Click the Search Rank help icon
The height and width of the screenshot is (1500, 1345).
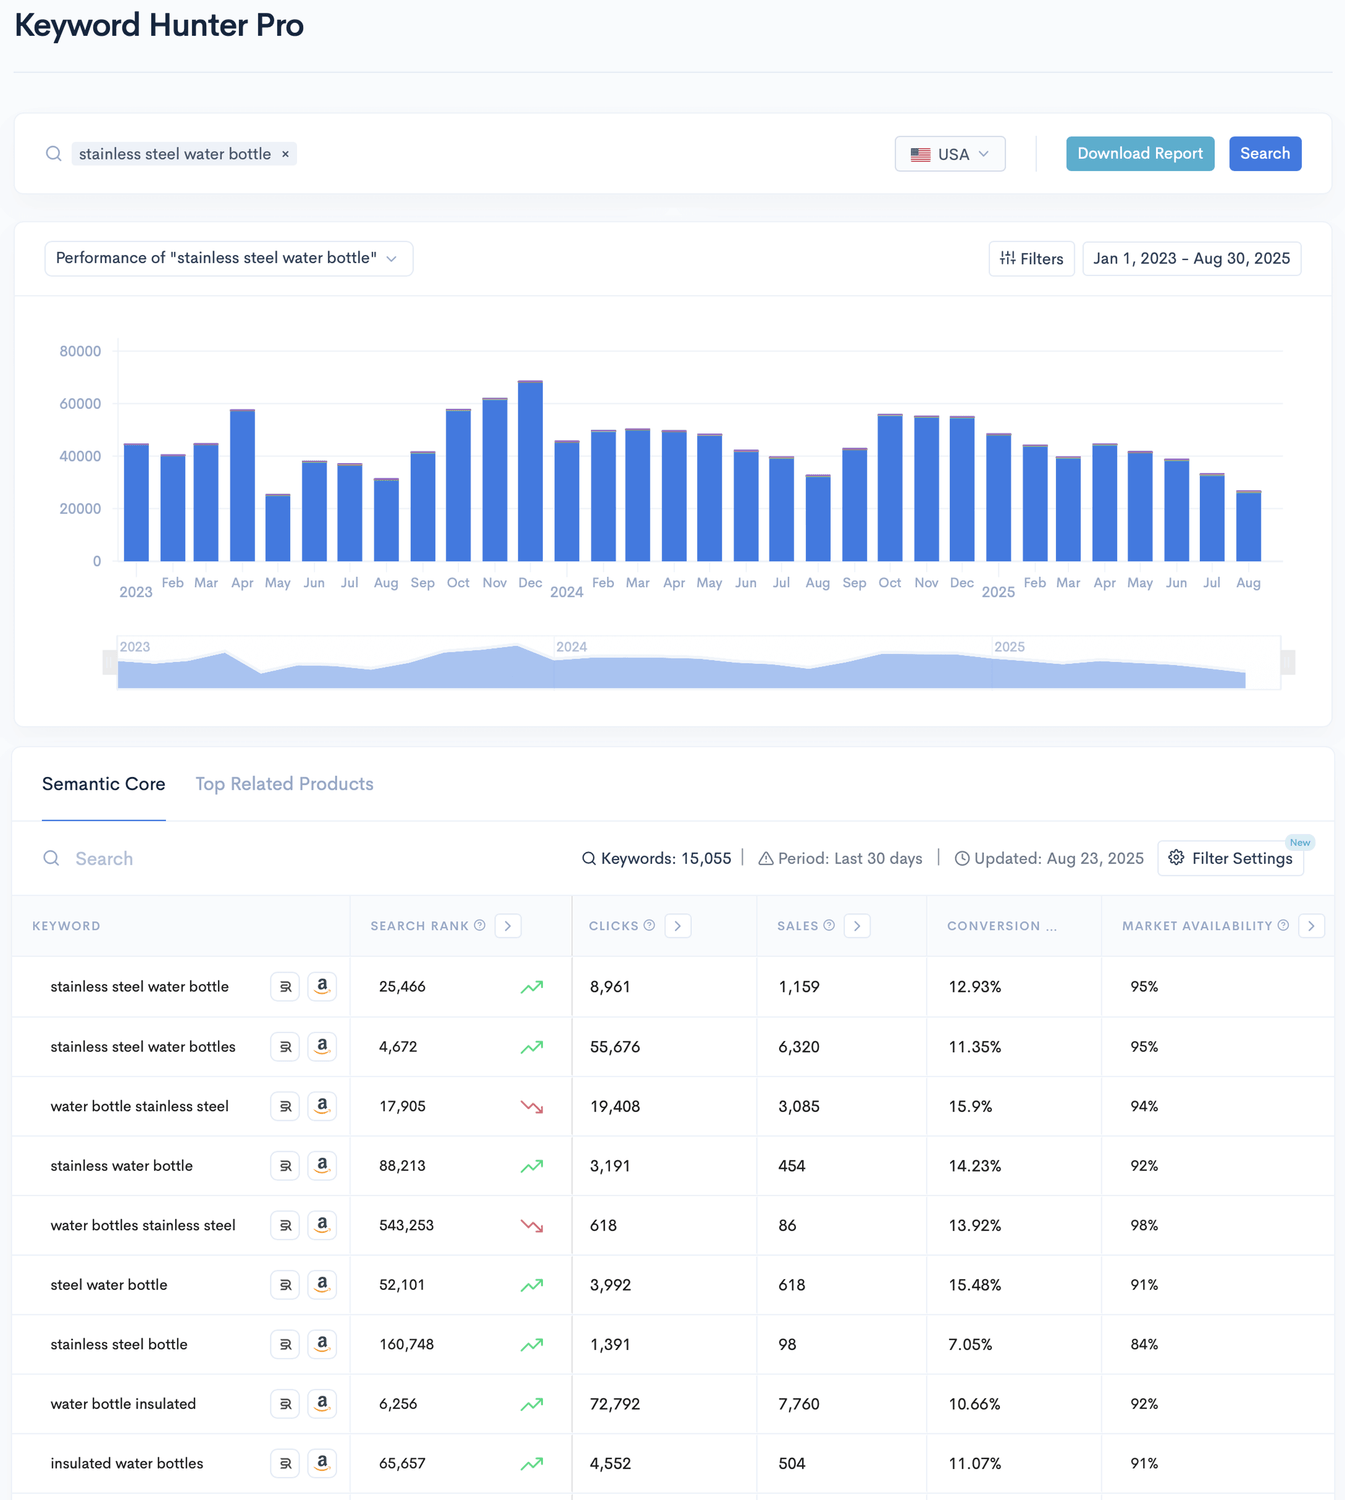[x=480, y=926]
